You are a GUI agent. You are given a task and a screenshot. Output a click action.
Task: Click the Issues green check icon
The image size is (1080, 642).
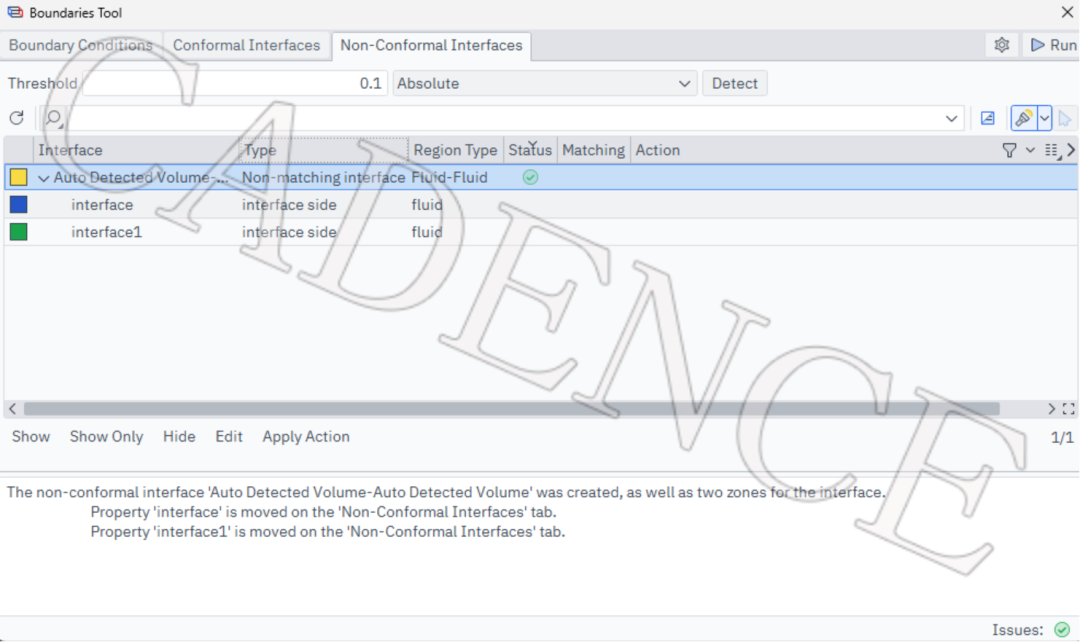pyautogui.click(x=1062, y=630)
